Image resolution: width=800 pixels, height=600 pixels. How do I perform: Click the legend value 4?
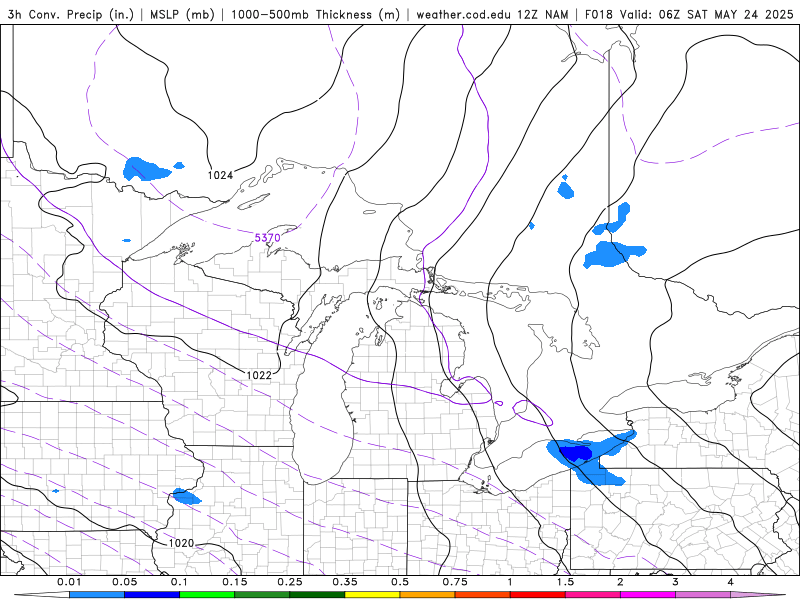pos(731,582)
